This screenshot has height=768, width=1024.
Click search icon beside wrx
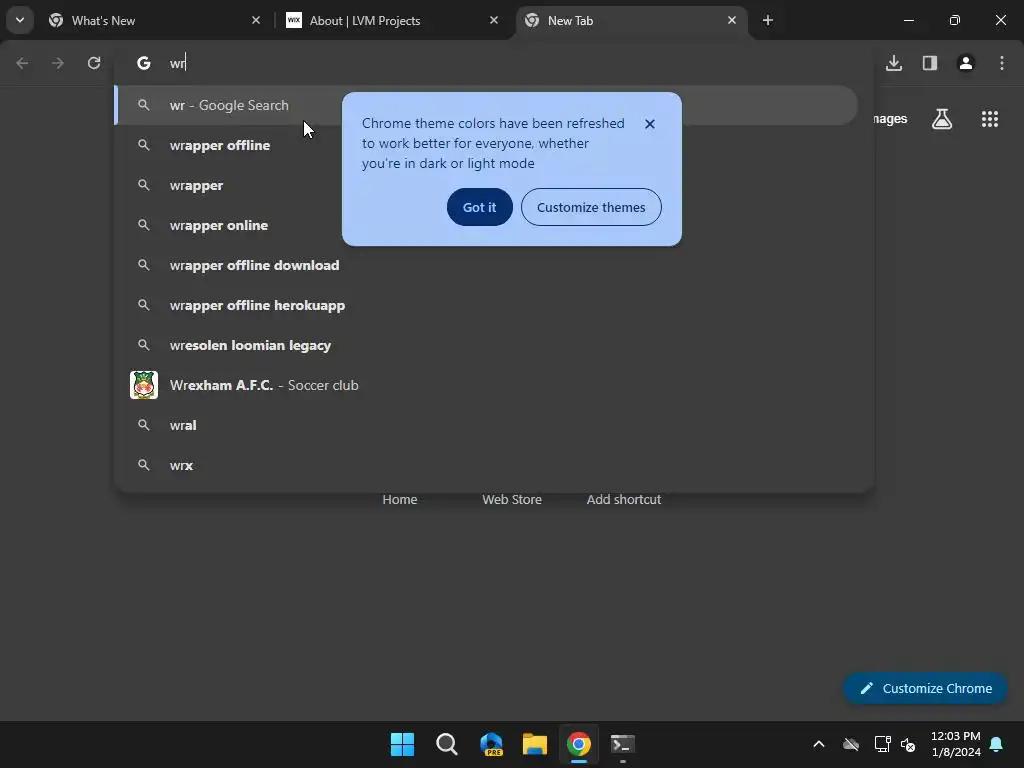click(x=144, y=465)
